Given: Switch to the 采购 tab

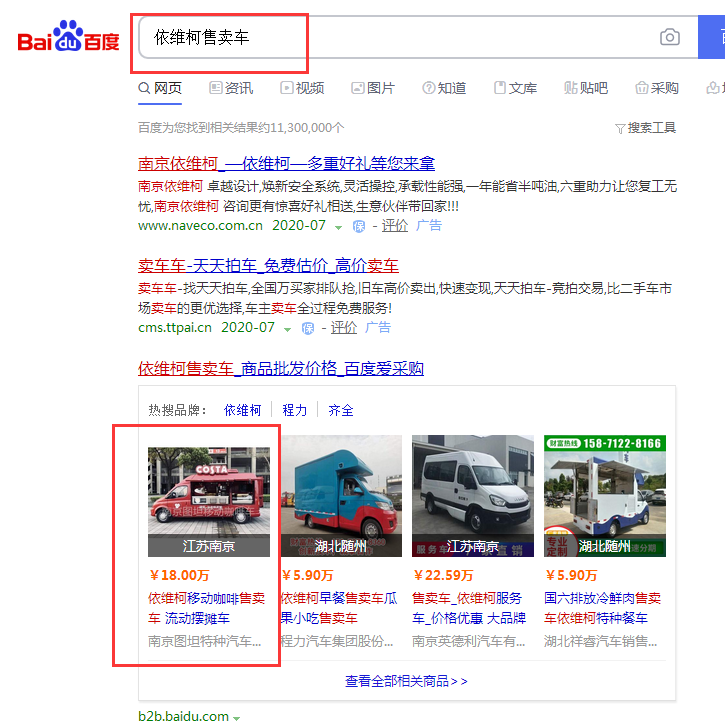Looking at the screenshot, I should [x=657, y=88].
